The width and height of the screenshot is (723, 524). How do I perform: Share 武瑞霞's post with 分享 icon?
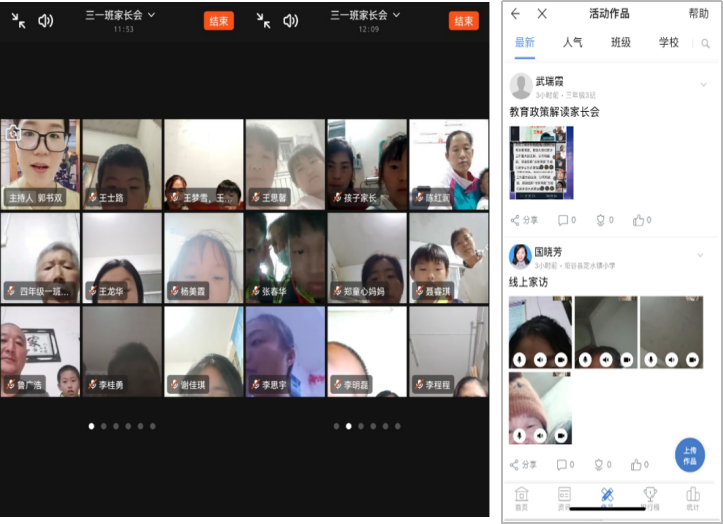coord(524,220)
